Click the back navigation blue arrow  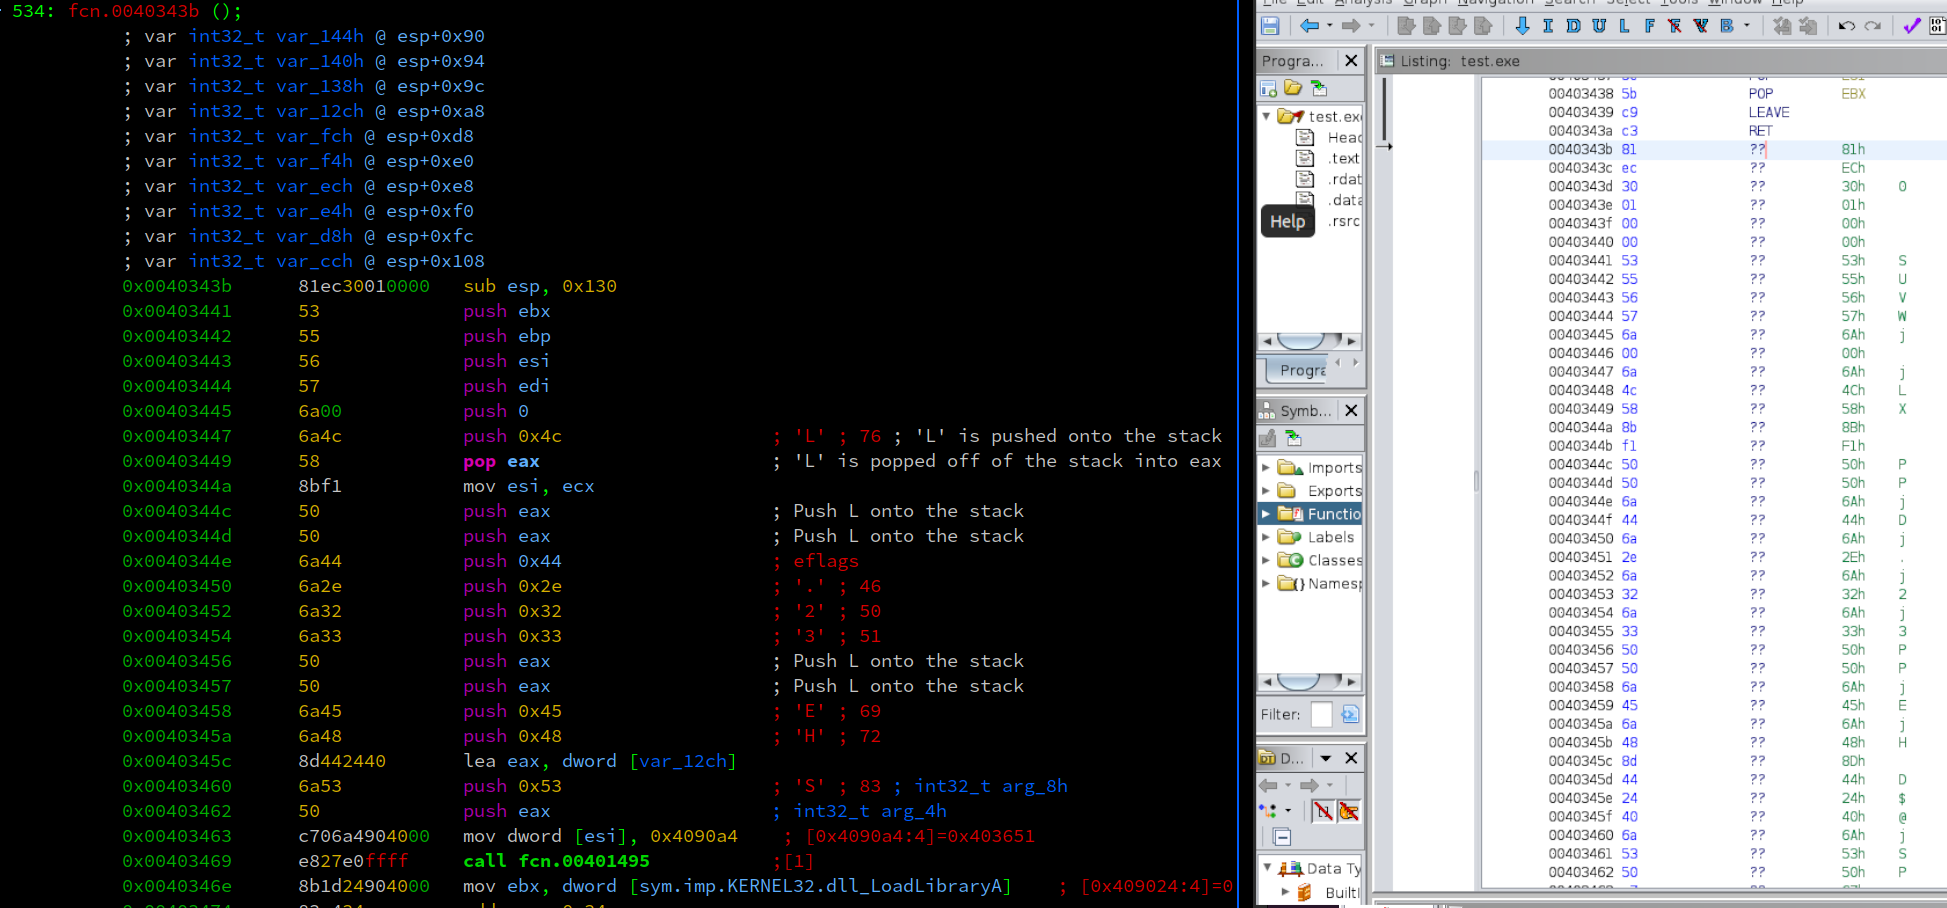1309,26
